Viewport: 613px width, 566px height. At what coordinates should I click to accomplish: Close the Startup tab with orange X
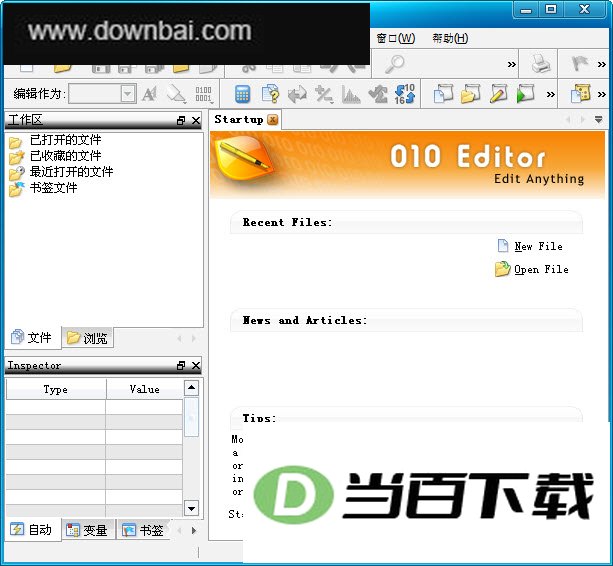click(273, 120)
